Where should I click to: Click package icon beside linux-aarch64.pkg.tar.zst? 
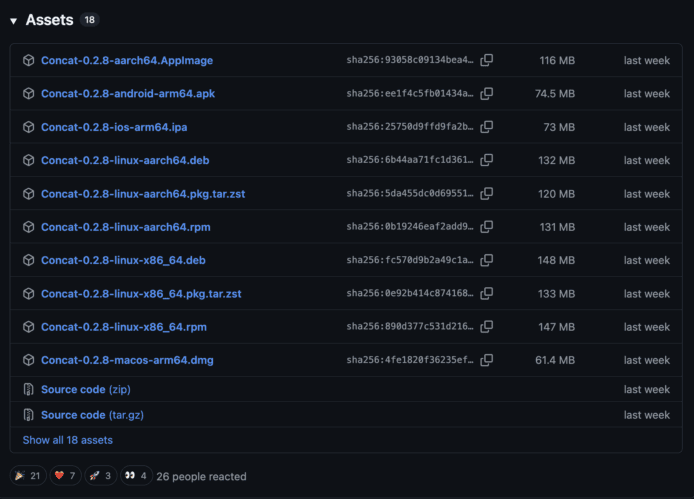(x=28, y=193)
